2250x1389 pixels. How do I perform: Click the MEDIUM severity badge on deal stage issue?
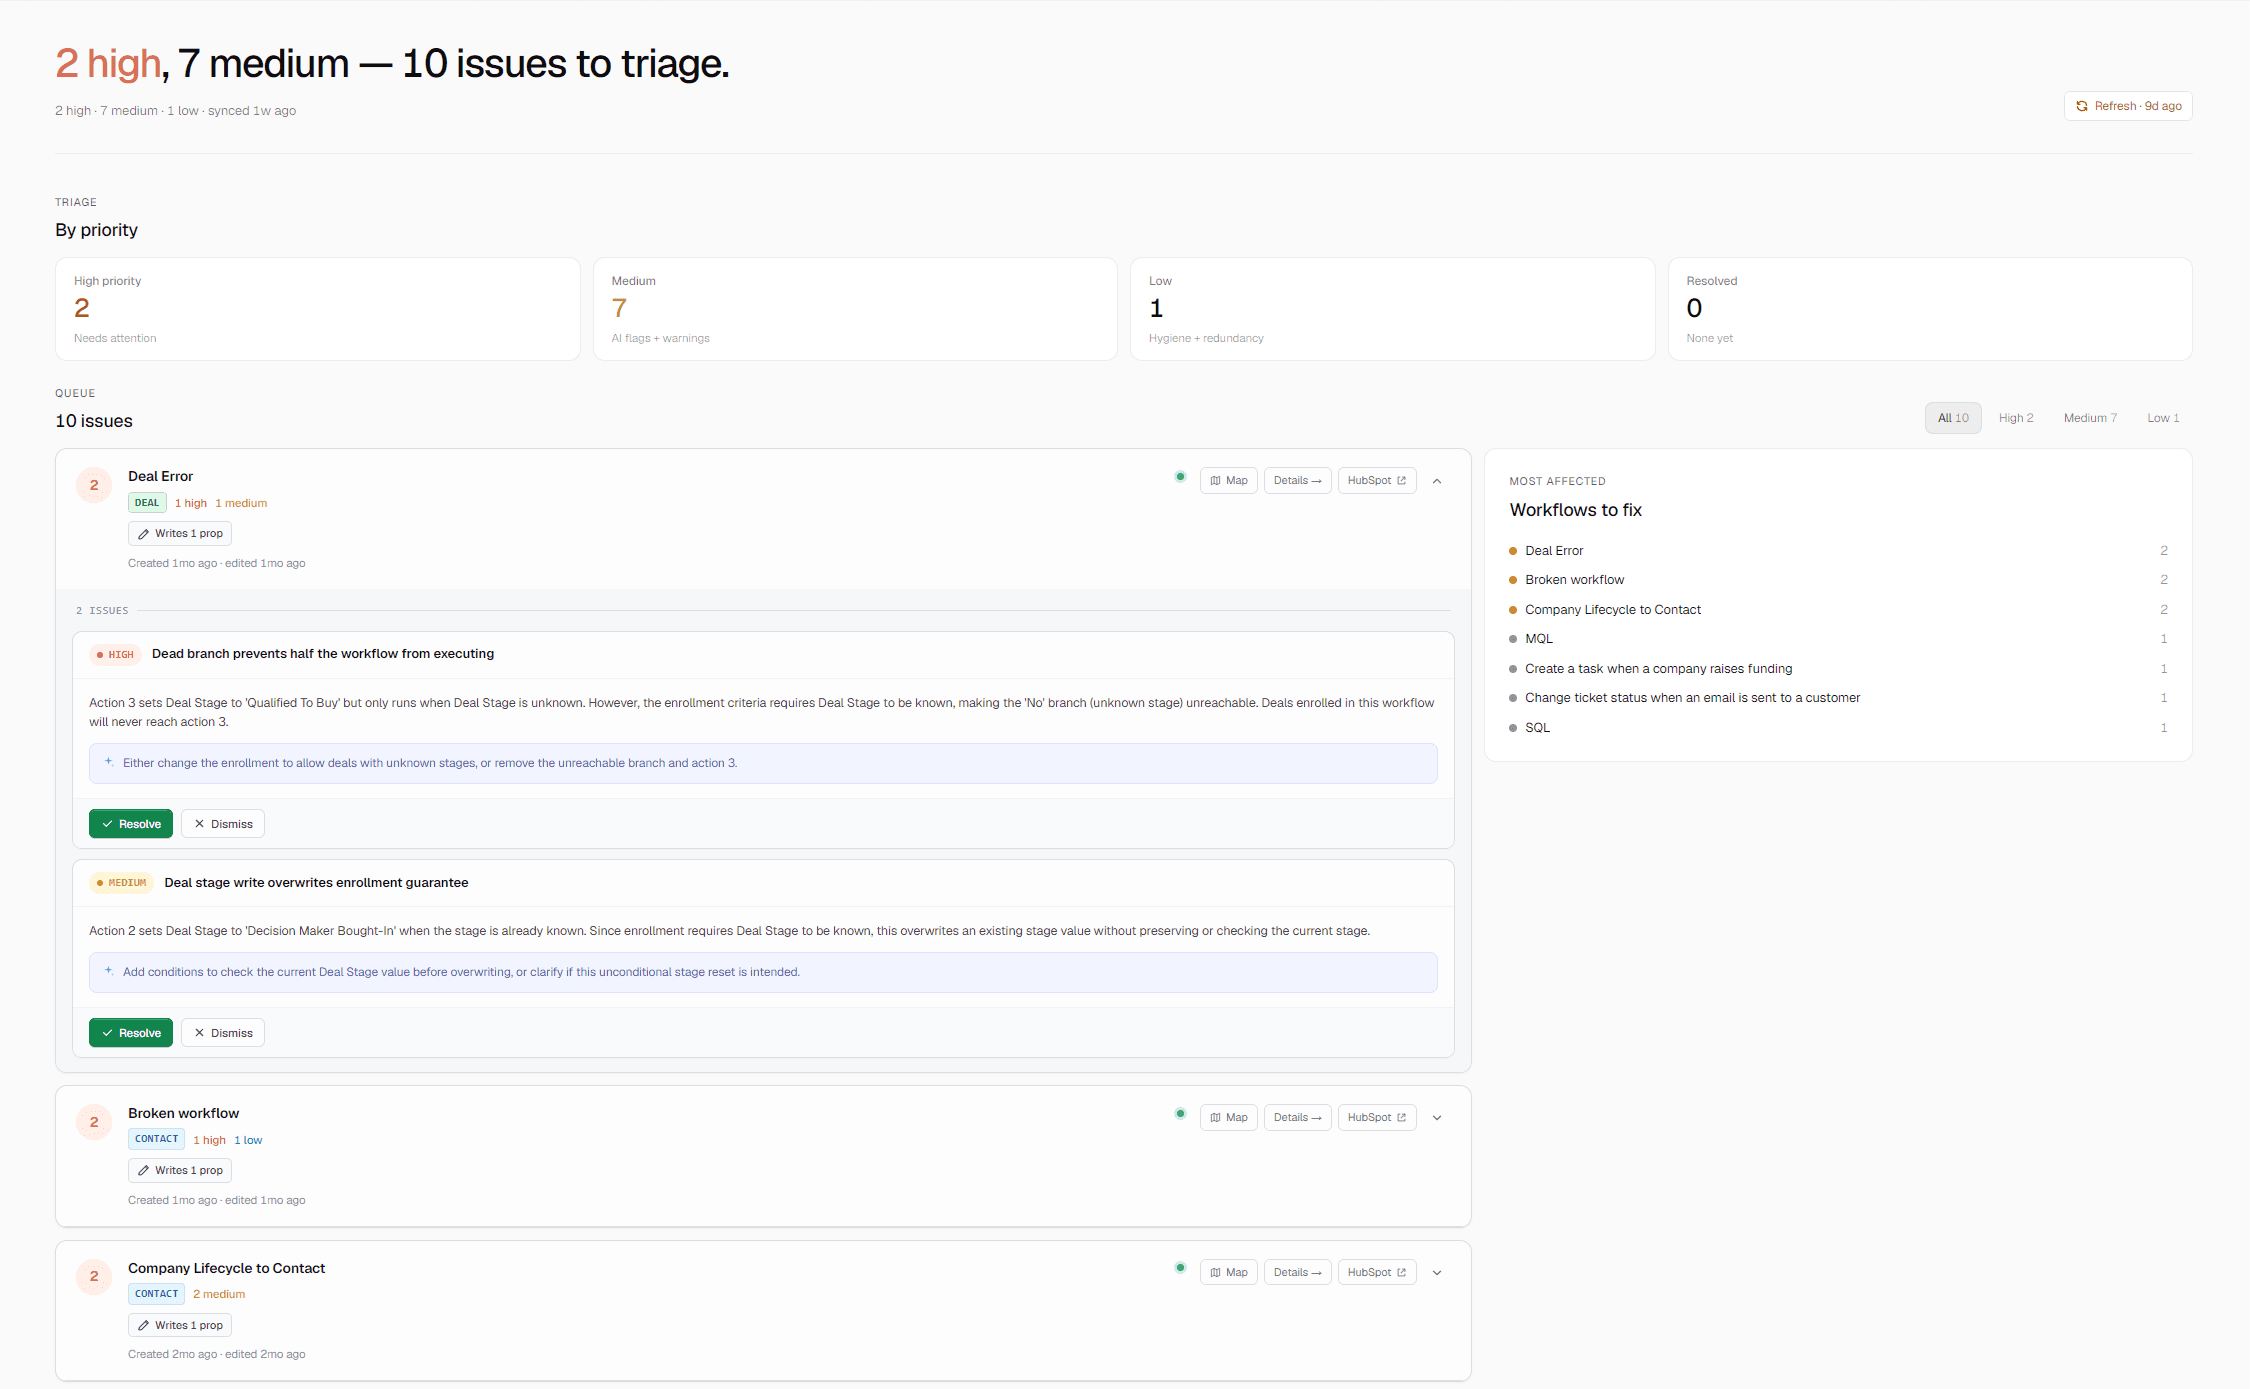pos(121,883)
